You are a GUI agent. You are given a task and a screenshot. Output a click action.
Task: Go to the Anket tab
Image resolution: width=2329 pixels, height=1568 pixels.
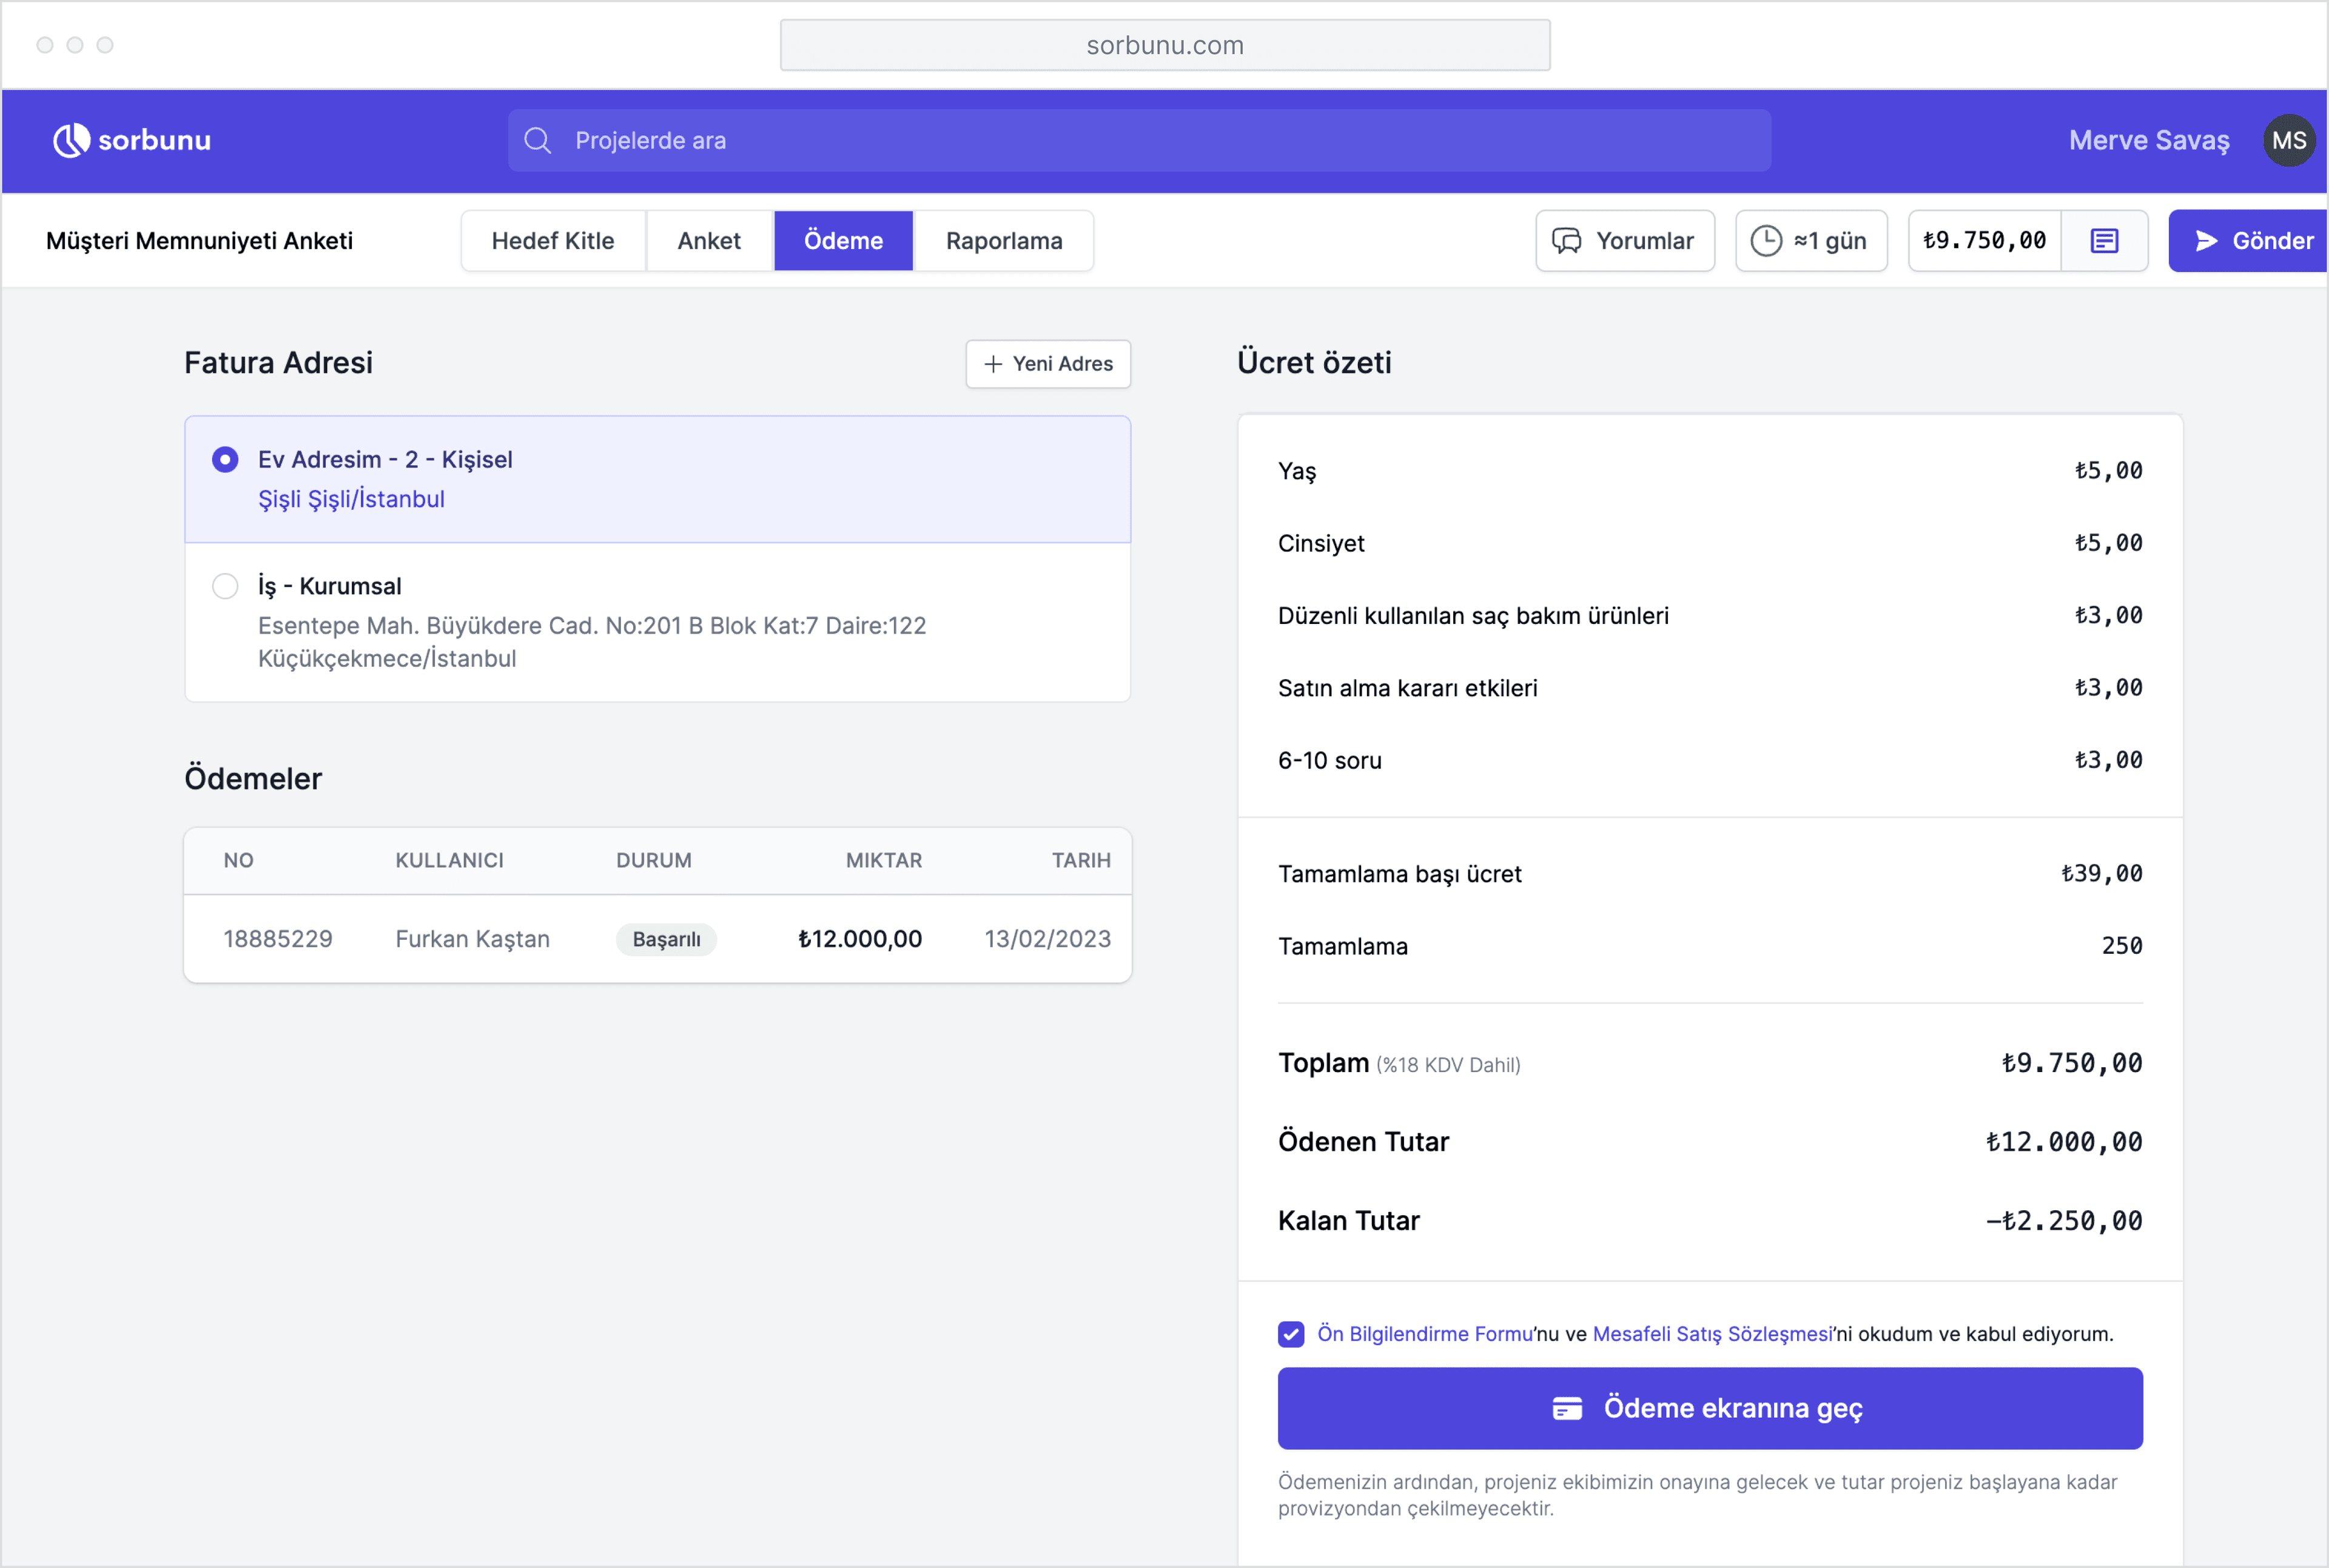pyautogui.click(x=708, y=241)
